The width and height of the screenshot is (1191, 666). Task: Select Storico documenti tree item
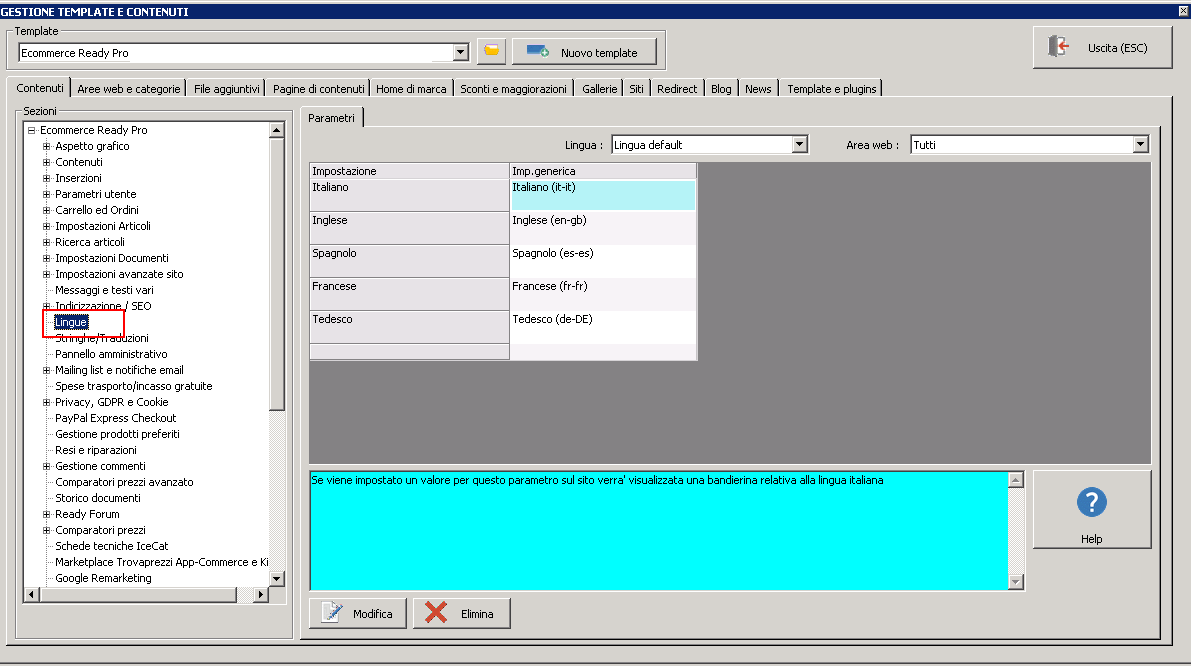pyautogui.click(x=98, y=498)
